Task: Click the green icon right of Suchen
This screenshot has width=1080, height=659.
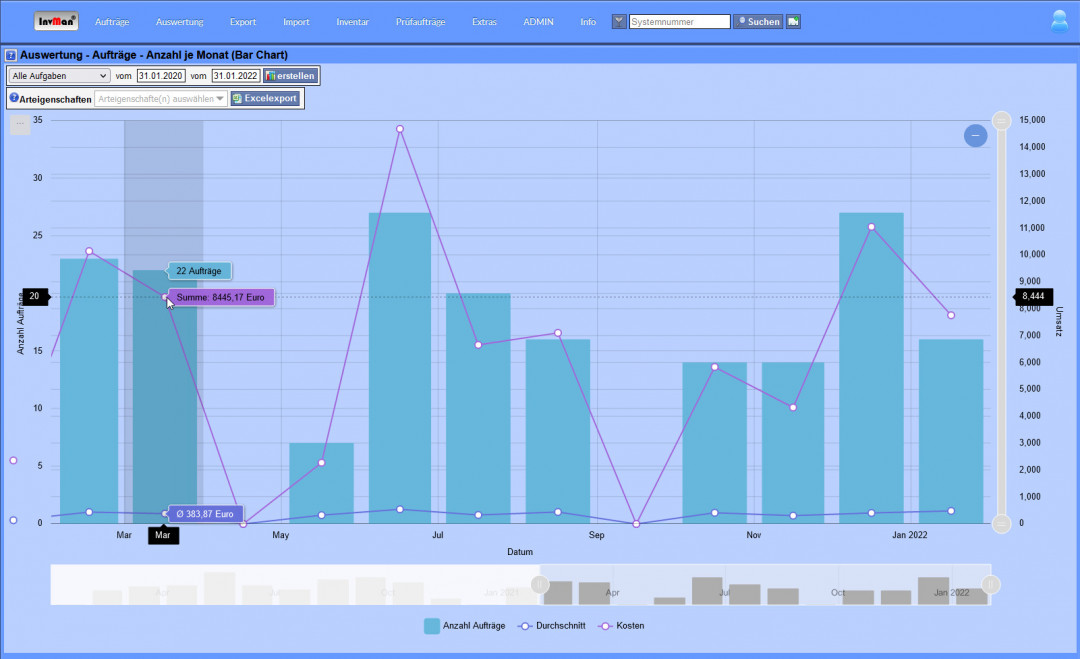Action: click(793, 21)
